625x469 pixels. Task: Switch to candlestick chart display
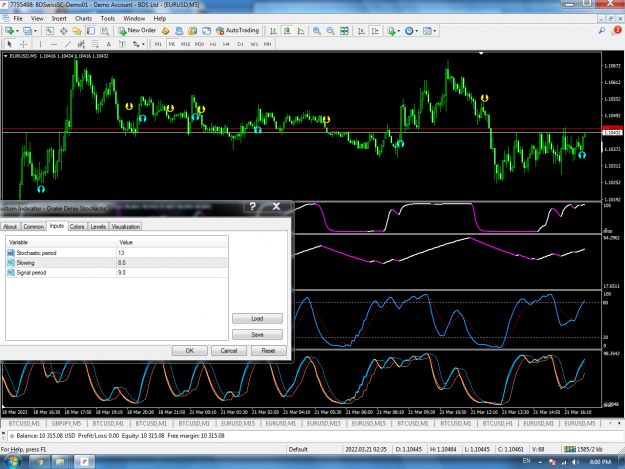[287, 31]
